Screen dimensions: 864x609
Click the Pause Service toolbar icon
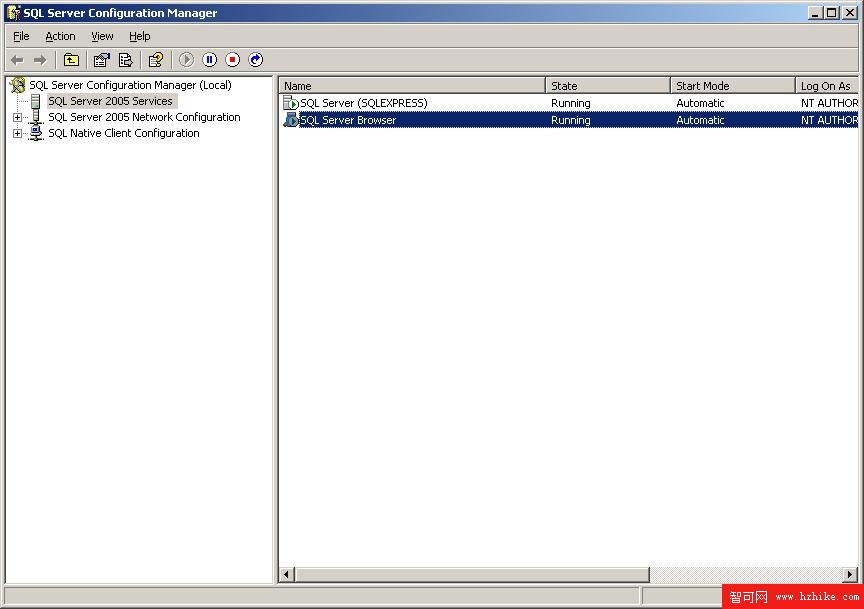coord(209,60)
